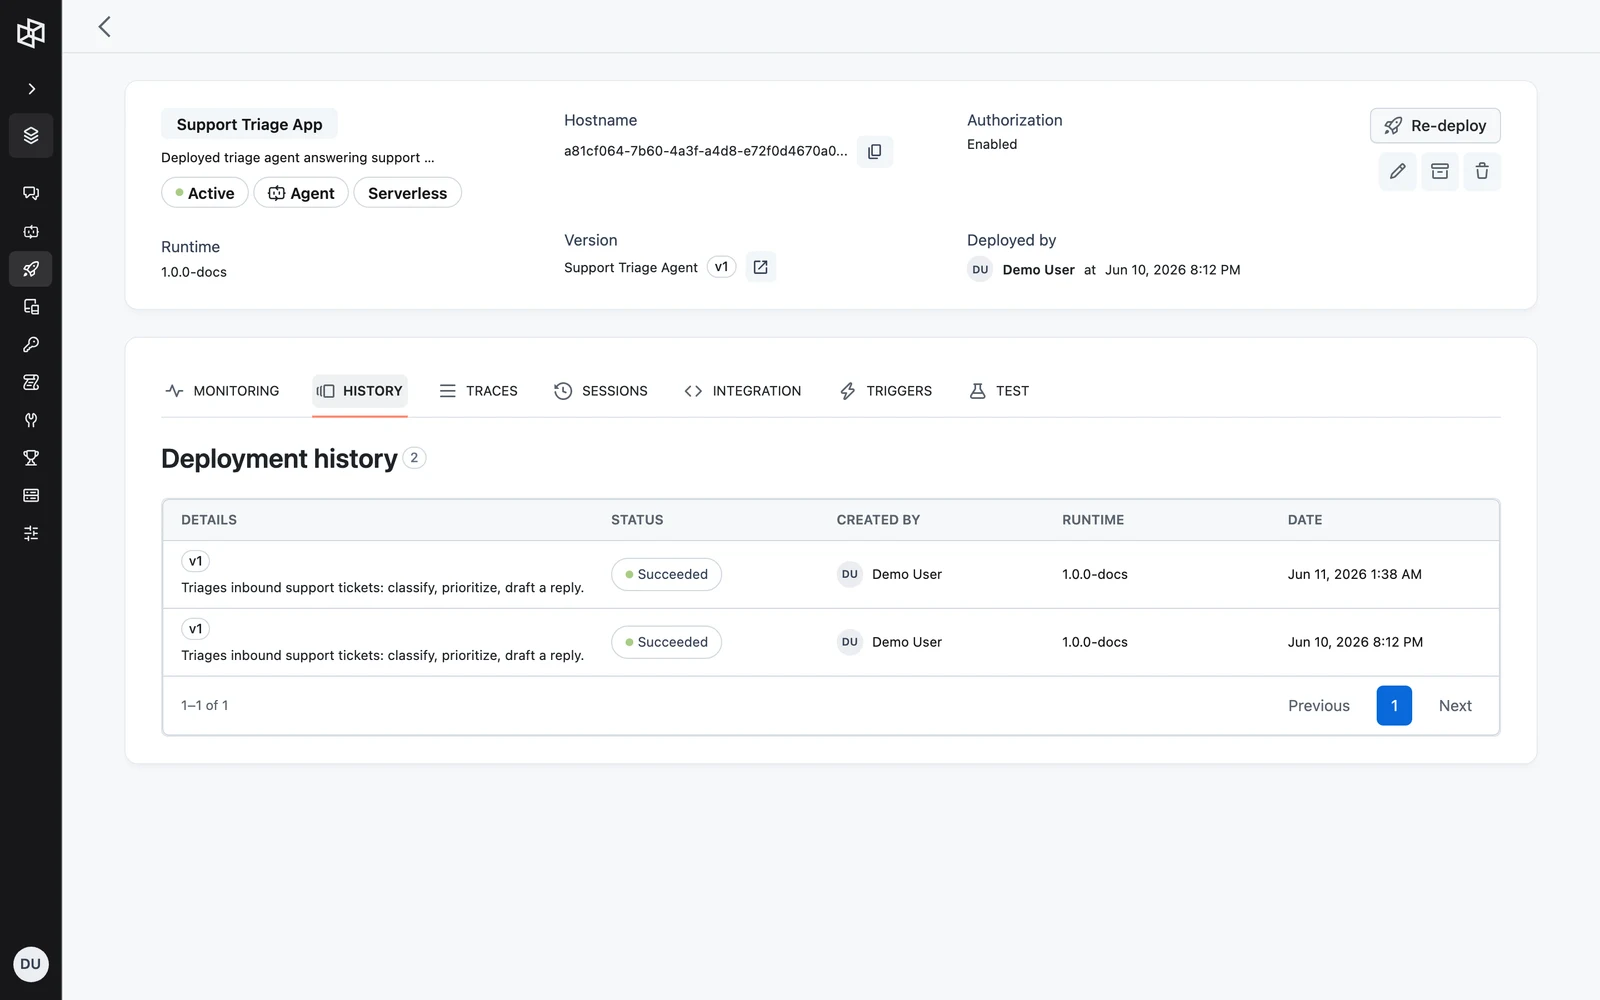Click Succeeded status in the Jun 11 row
Image resolution: width=1600 pixels, height=1000 pixels.
pos(666,574)
